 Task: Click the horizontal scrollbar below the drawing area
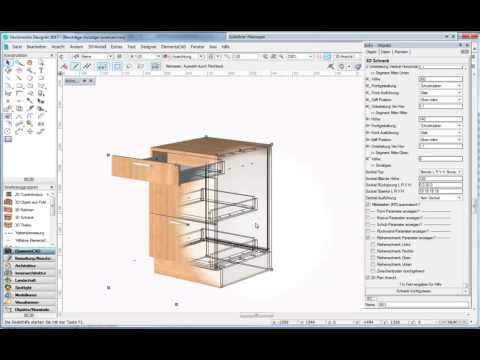coord(257,315)
